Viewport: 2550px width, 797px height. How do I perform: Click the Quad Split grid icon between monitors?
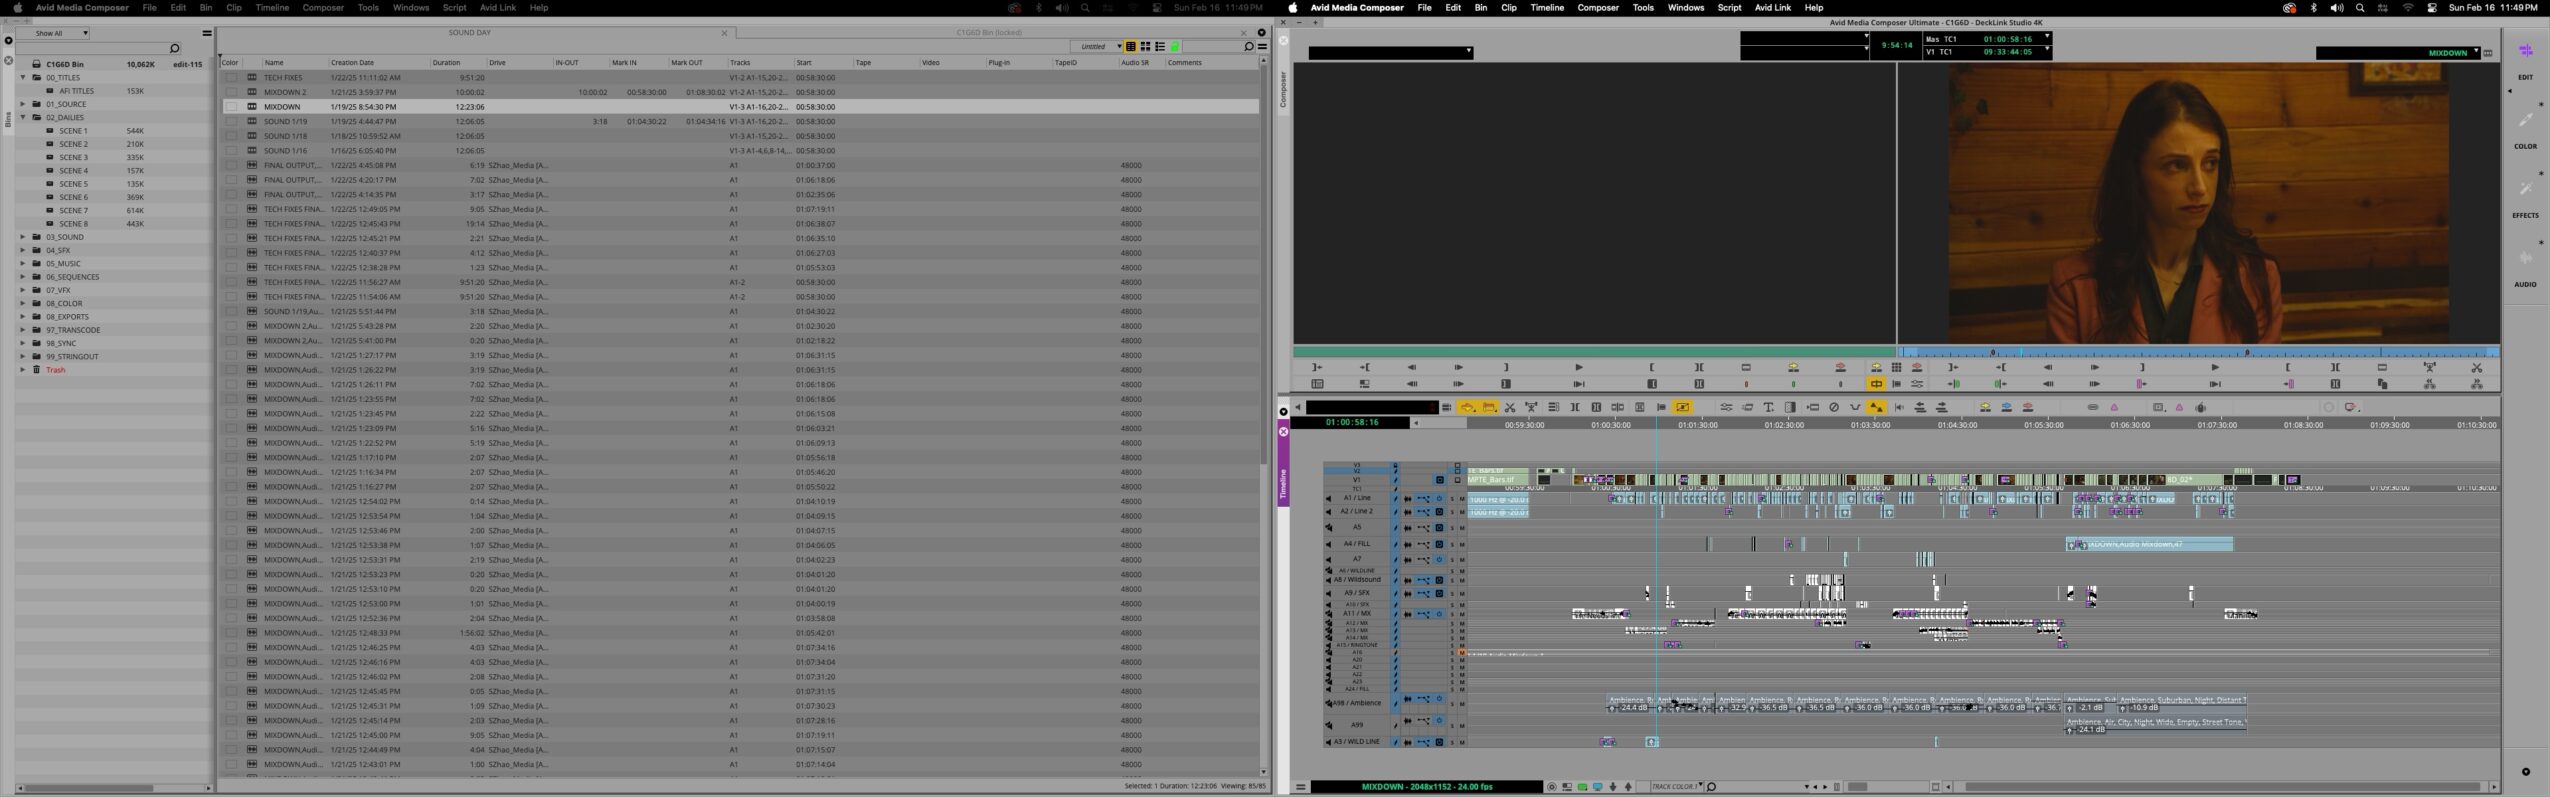[1896, 368]
